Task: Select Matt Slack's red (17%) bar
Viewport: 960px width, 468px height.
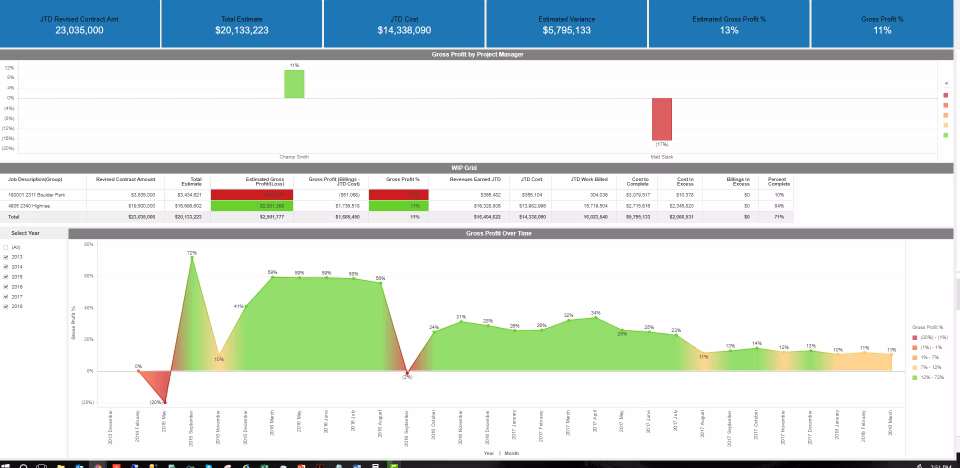Action: (662, 119)
